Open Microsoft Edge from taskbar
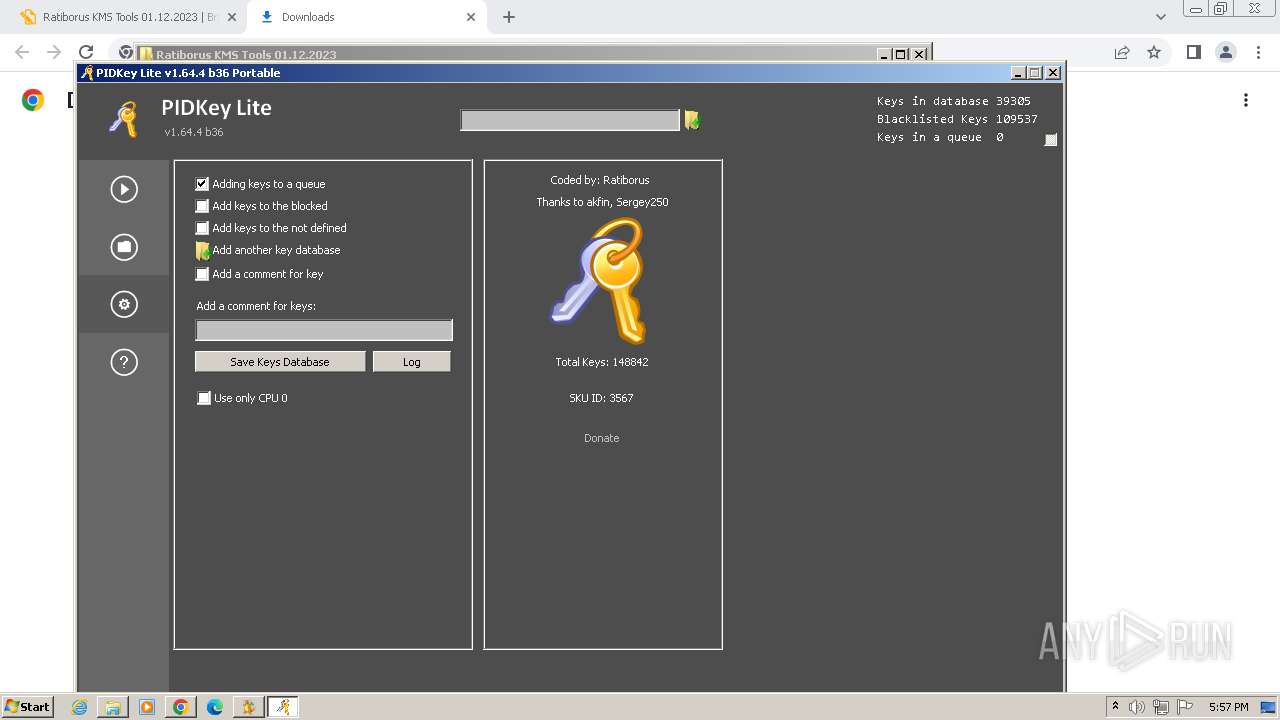The image size is (1280, 720). click(215, 707)
